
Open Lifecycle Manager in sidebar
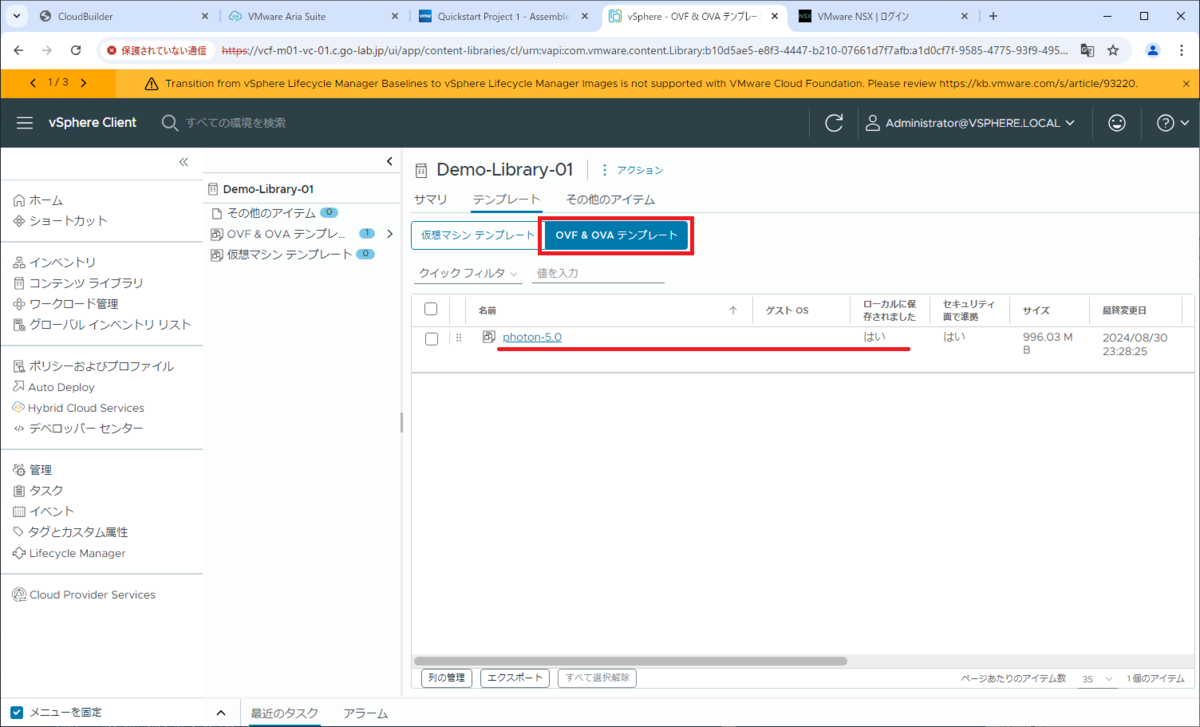69,553
